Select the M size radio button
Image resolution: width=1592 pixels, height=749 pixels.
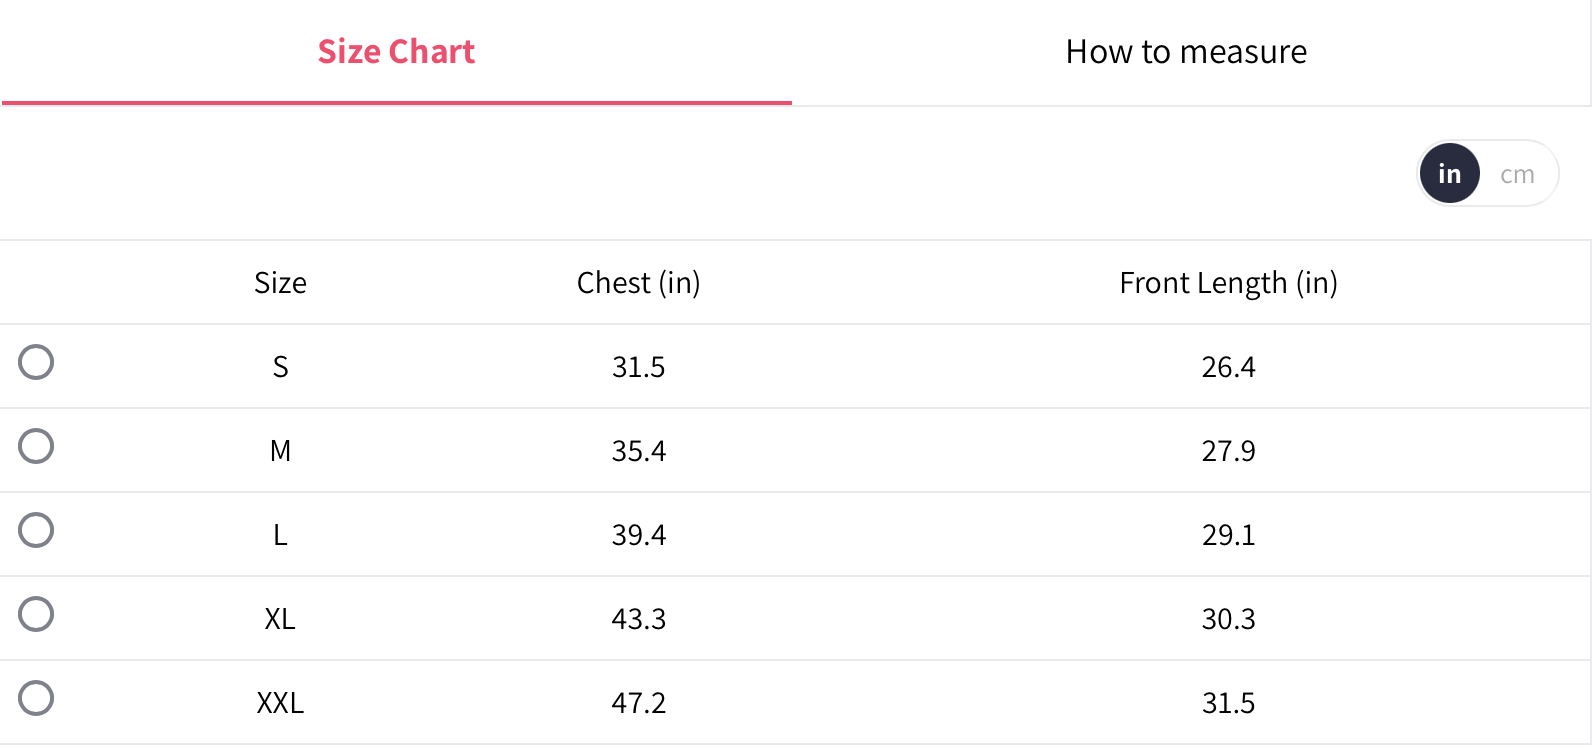[36, 446]
